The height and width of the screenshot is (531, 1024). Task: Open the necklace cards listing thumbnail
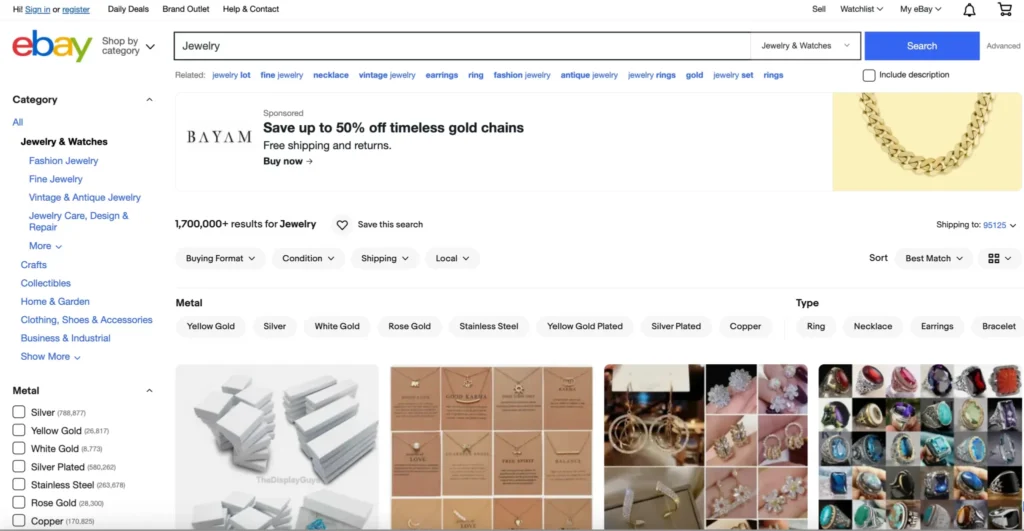click(491, 447)
